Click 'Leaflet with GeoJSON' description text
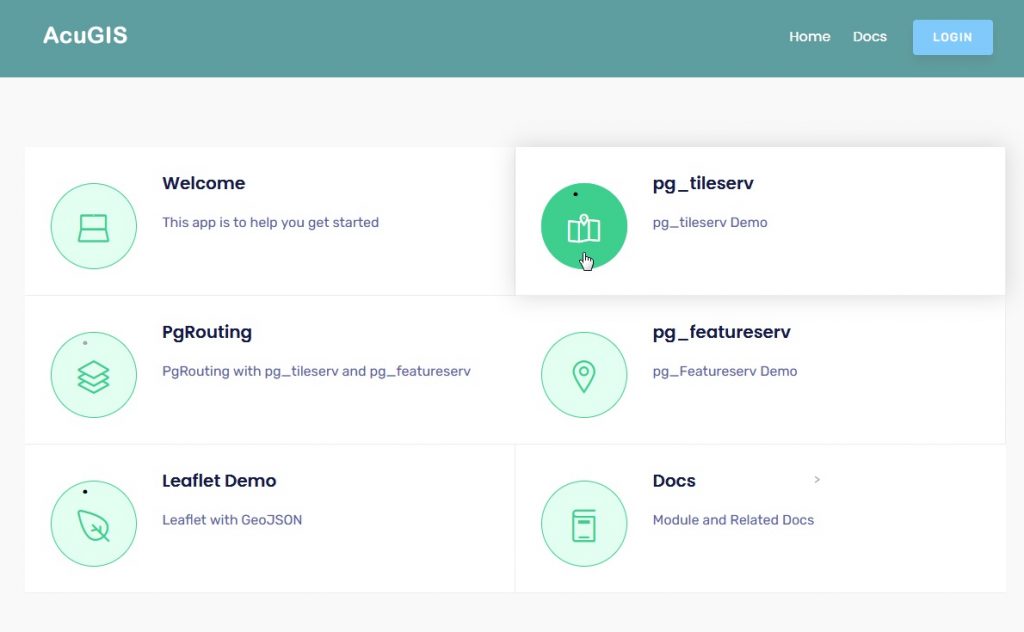Image resolution: width=1024 pixels, height=632 pixels. pyautogui.click(x=232, y=520)
